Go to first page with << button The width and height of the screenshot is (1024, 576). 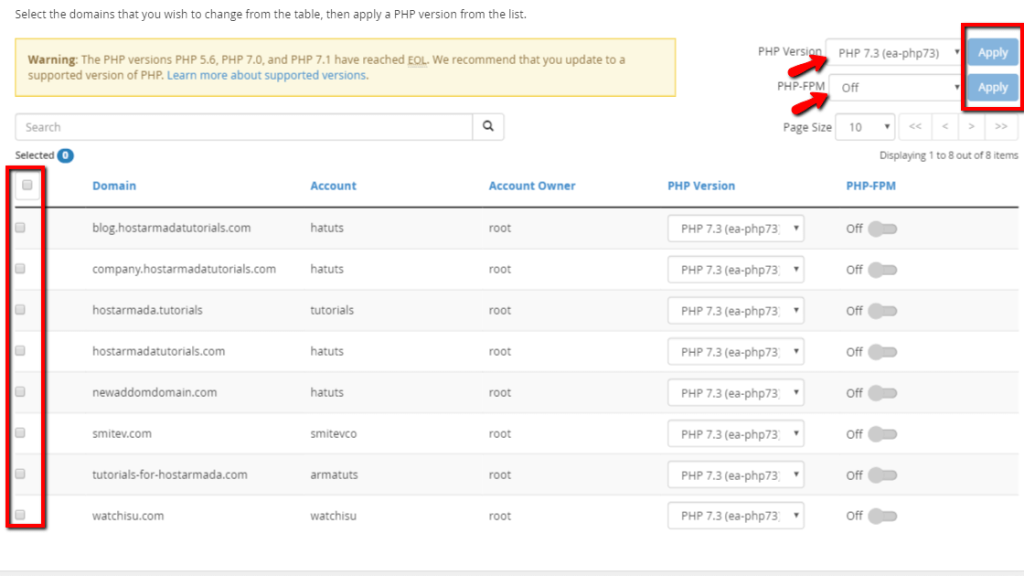(x=916, y=127)
